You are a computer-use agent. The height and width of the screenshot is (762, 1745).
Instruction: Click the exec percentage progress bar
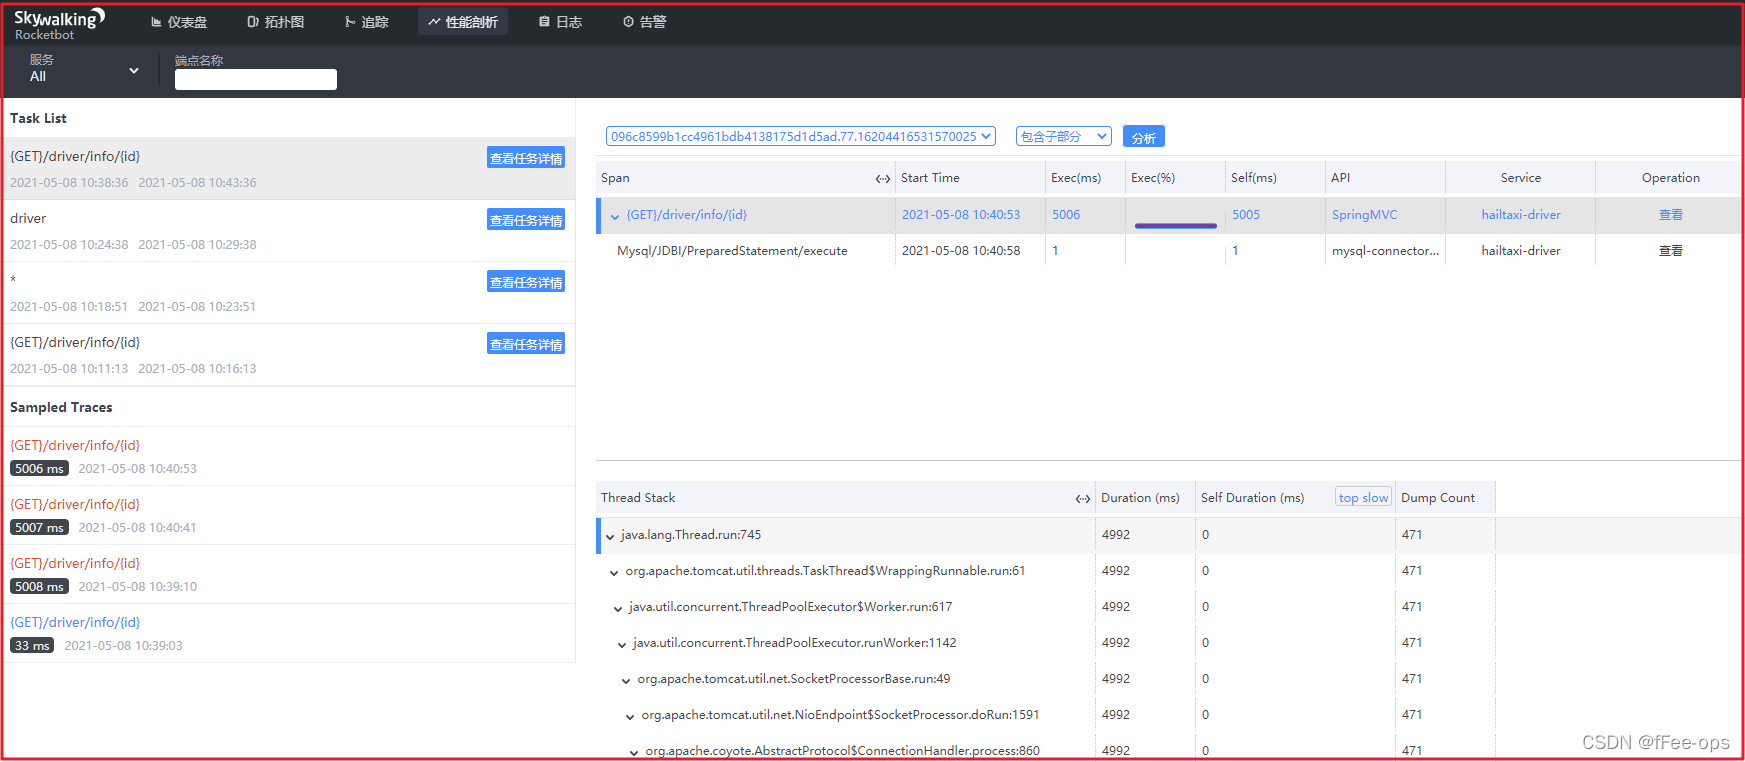1176,226
